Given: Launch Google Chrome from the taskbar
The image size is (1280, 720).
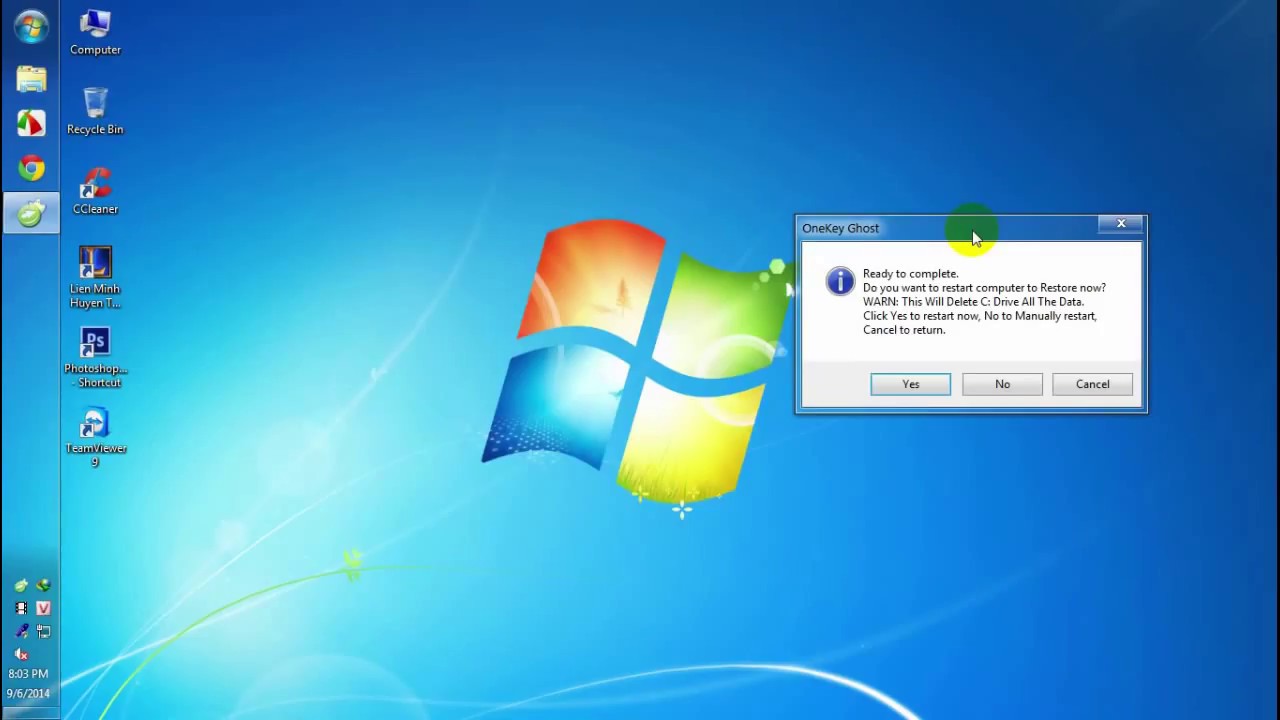Looking at the screenshot, I should coord(31,168).
